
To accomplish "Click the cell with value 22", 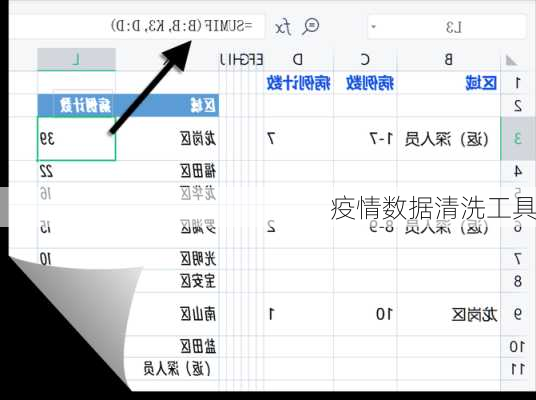I will pyautogui.click(x=77, y=171).
